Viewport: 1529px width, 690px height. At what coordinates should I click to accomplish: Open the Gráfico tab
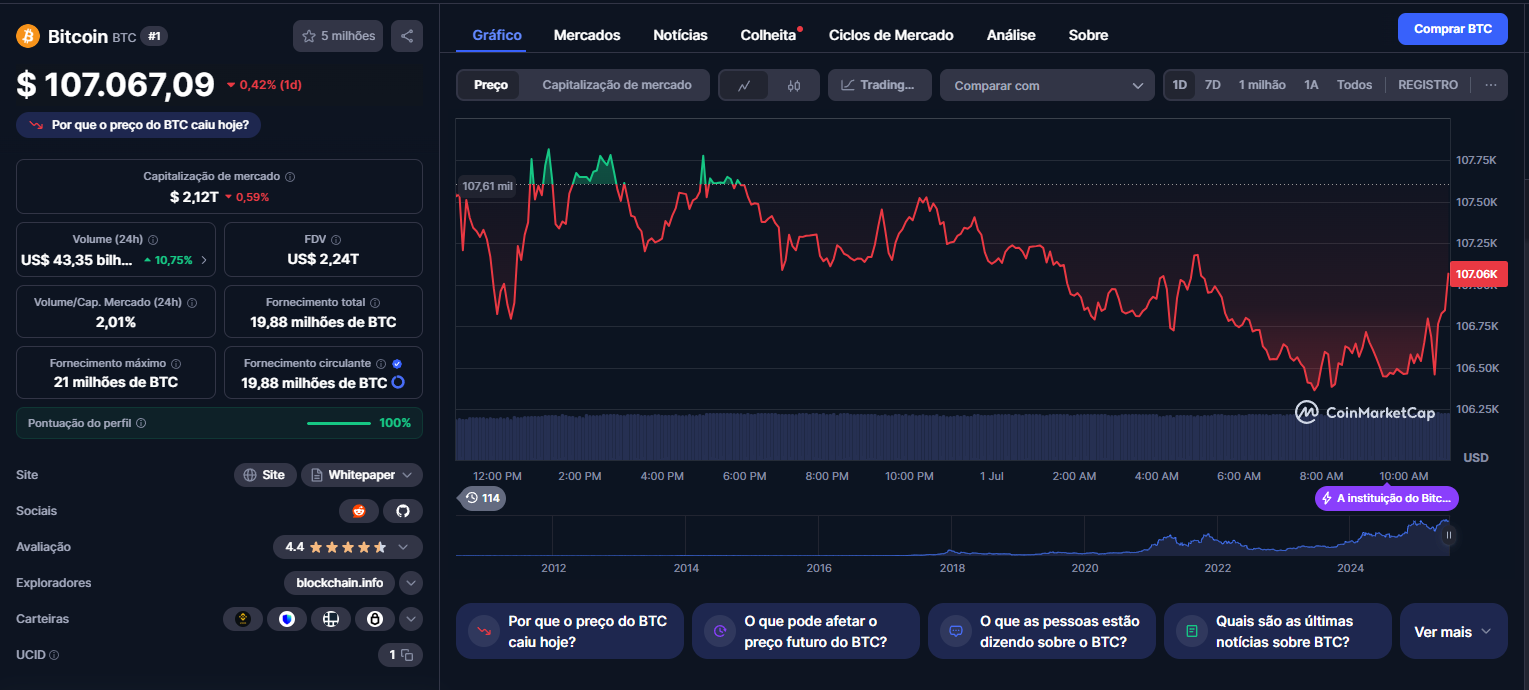[x=497, y=35]
